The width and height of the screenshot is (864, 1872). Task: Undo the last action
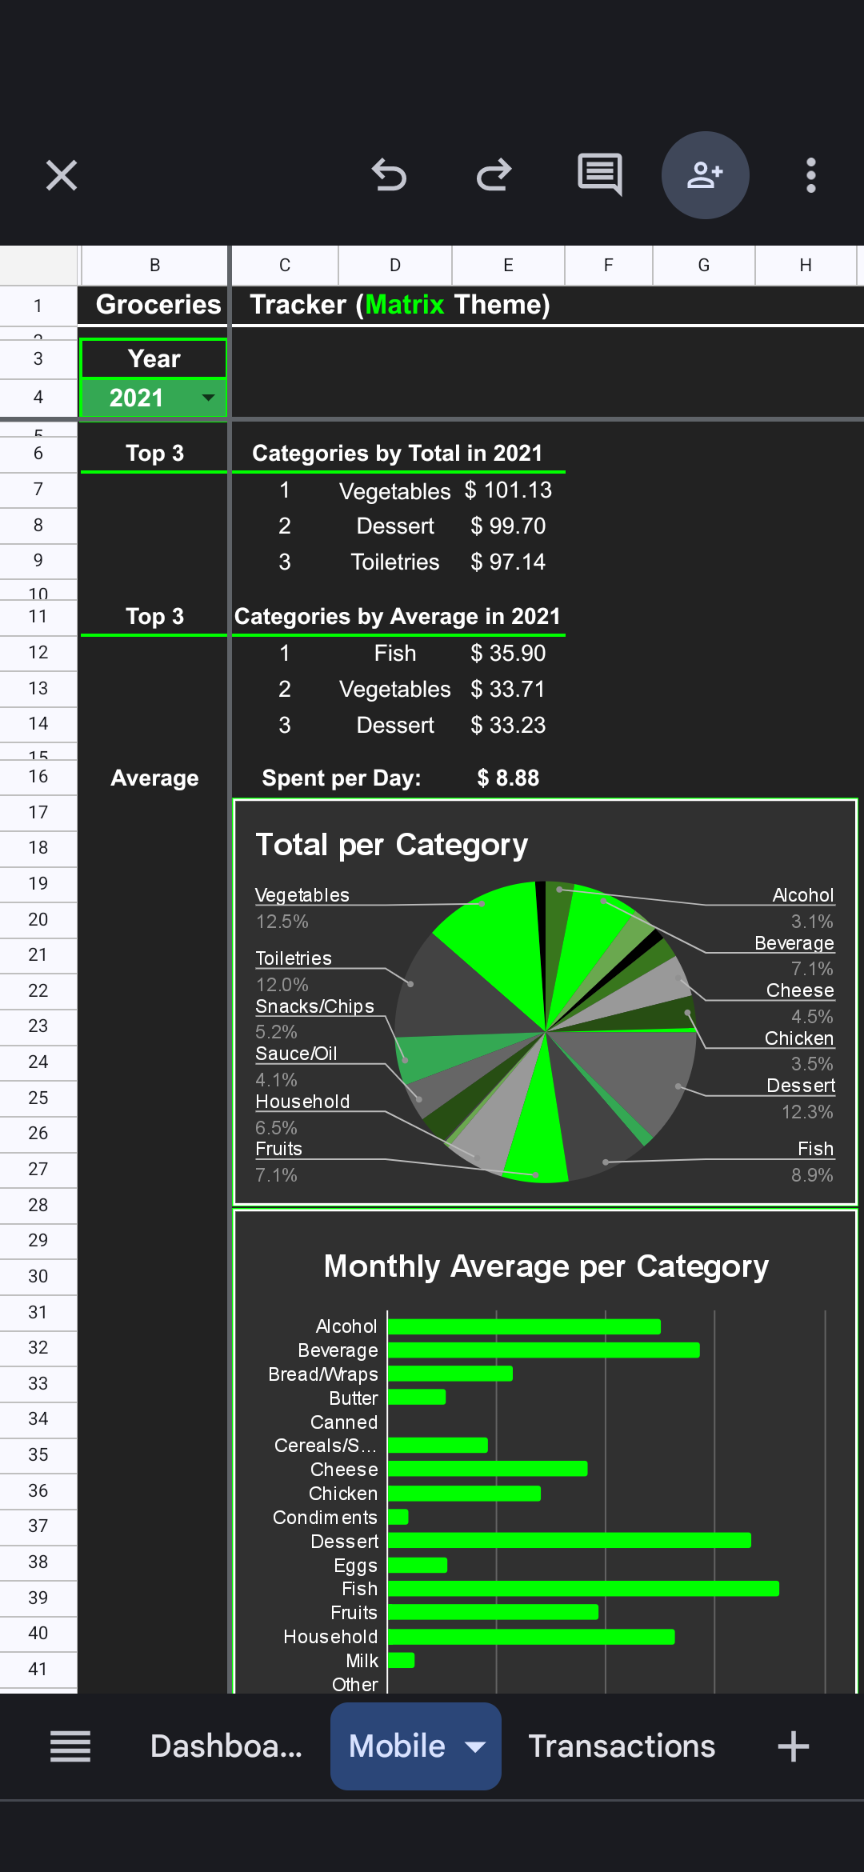click(x=389, y=175)
